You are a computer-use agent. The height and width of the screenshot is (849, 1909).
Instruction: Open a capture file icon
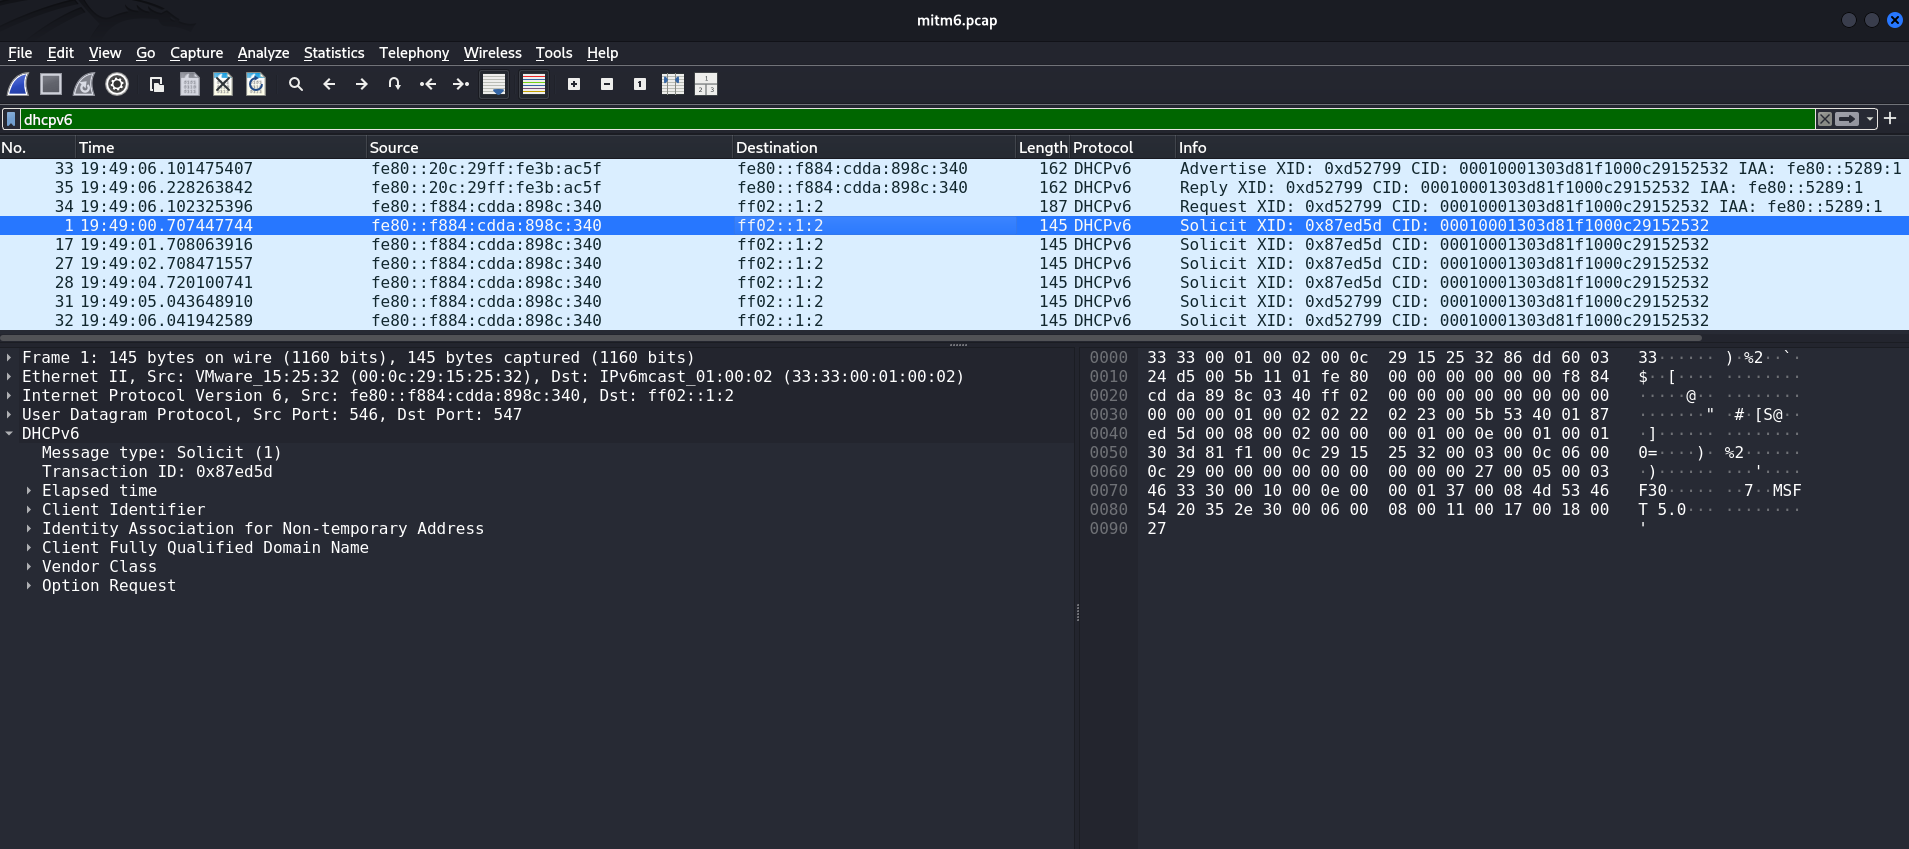[x=157, y=85]
